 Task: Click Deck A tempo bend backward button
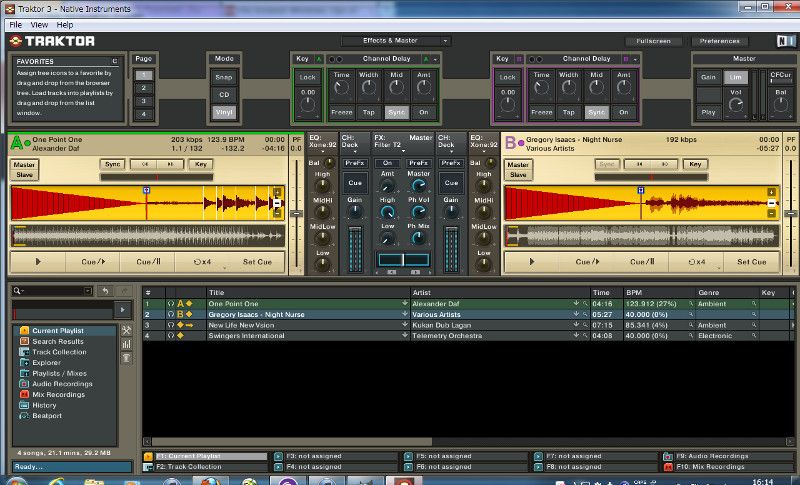coord(145,164)
